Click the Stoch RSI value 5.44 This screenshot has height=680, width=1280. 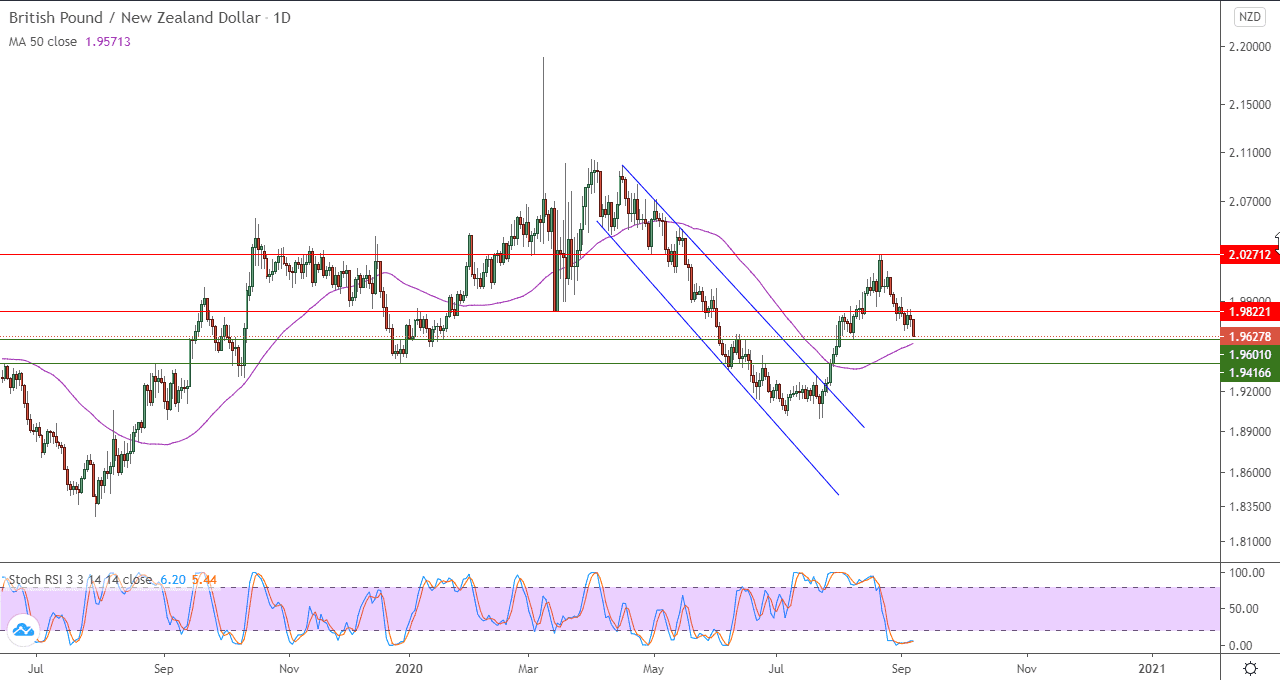[x=203, y=579]
